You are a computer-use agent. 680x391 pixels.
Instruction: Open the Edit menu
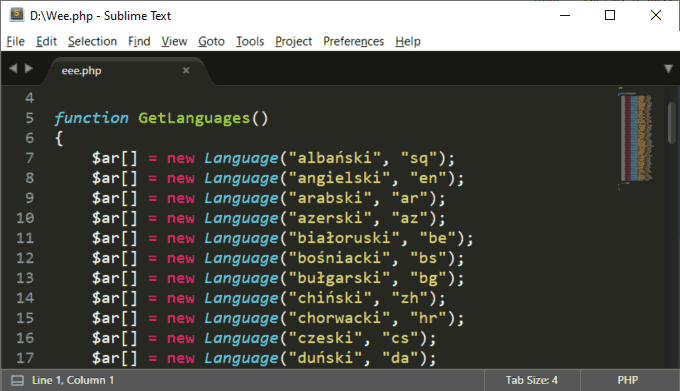click(x=46, y=41)
